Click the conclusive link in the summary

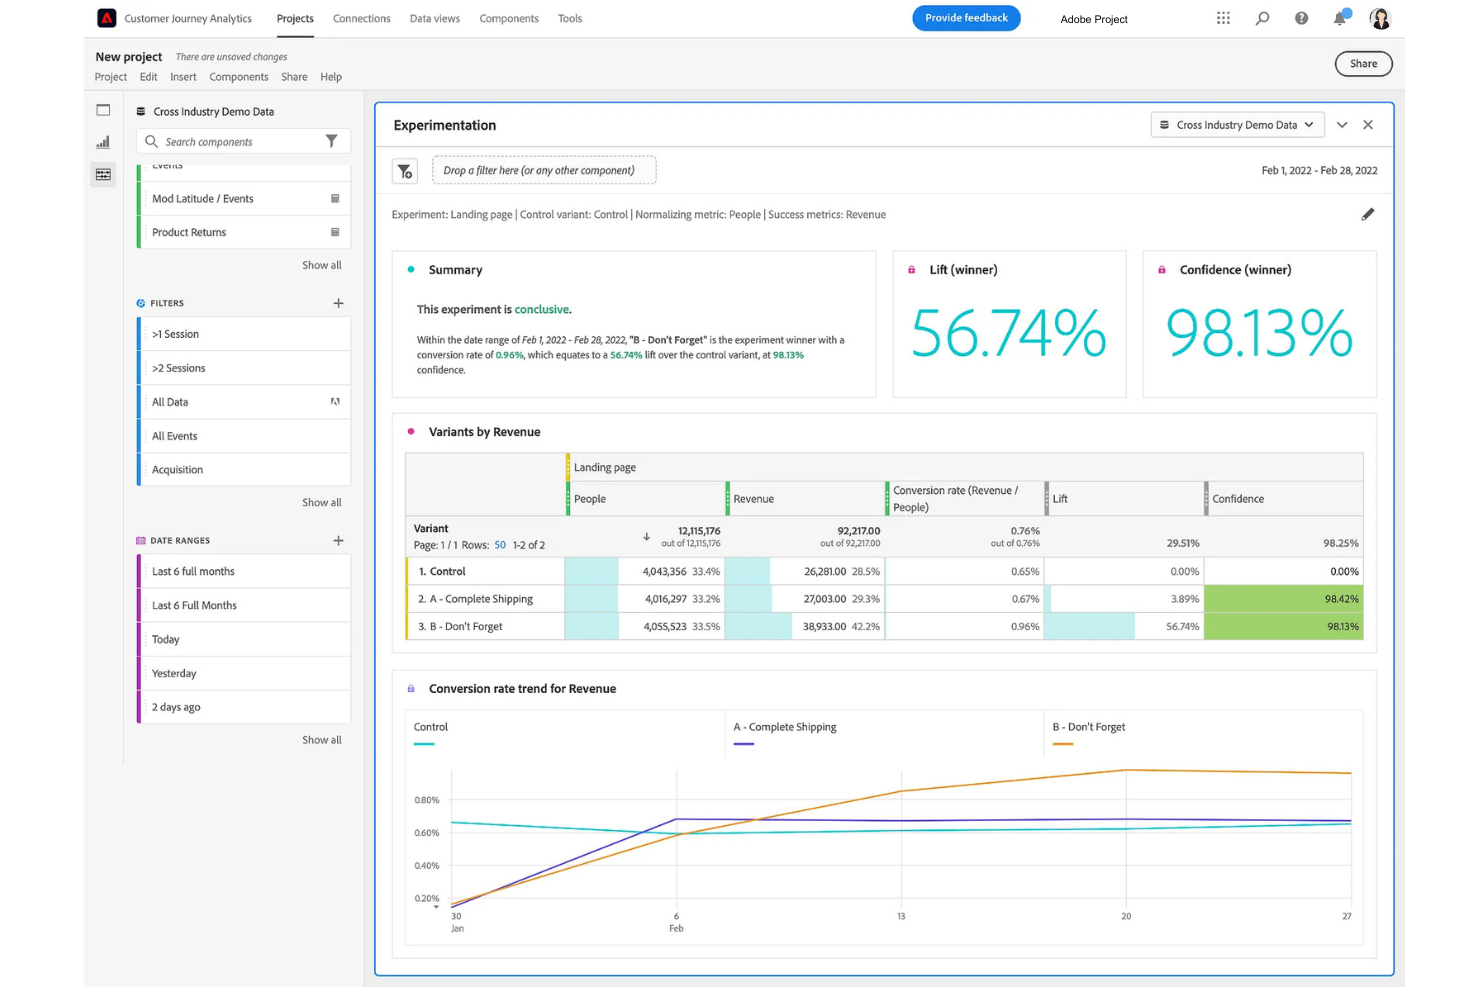[542, 309]
